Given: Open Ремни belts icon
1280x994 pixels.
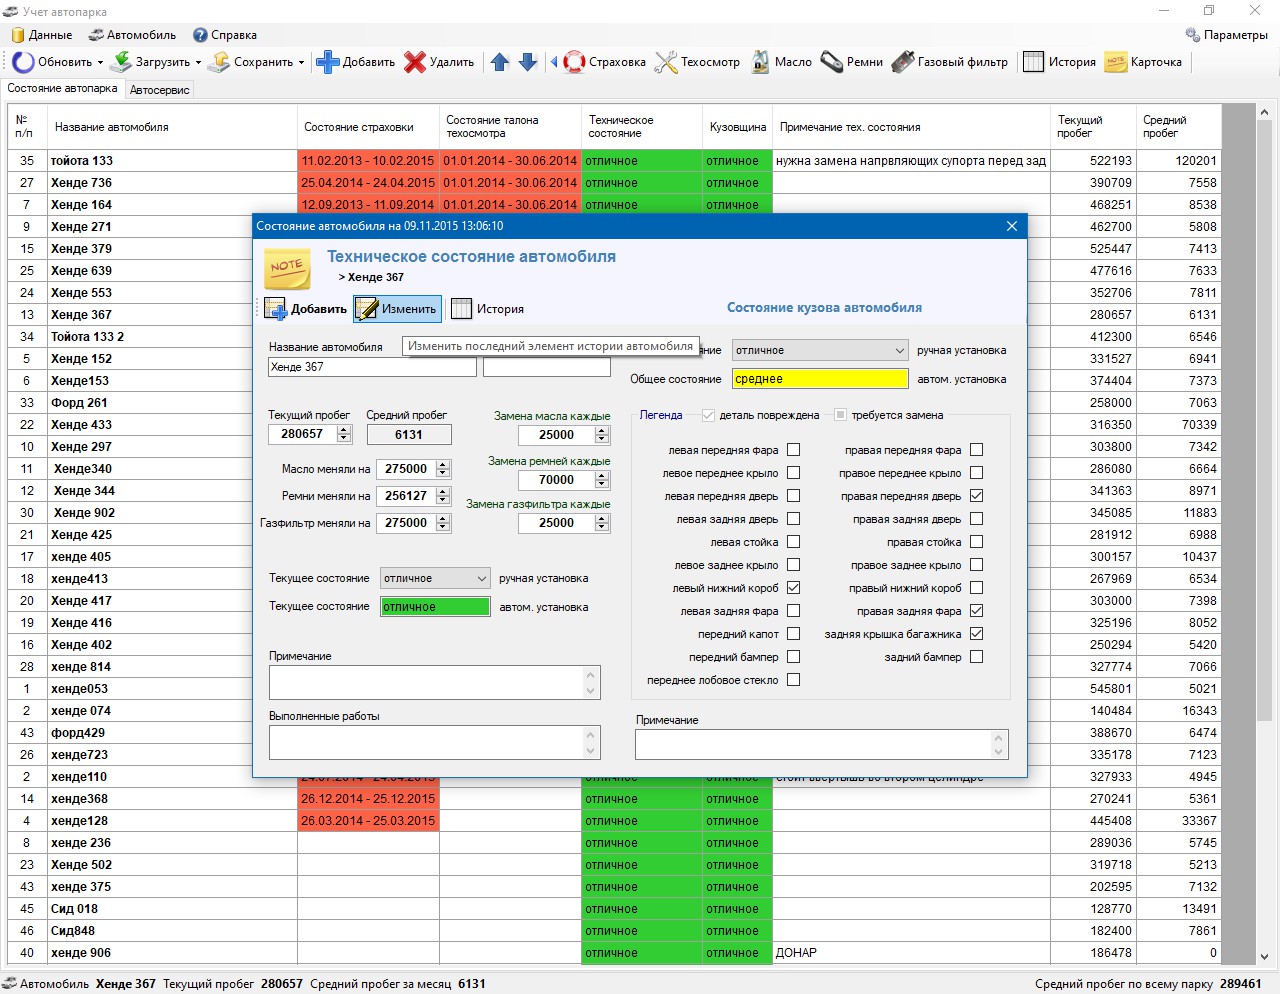Looking at the screenshot, I should (x=832, y=62).
